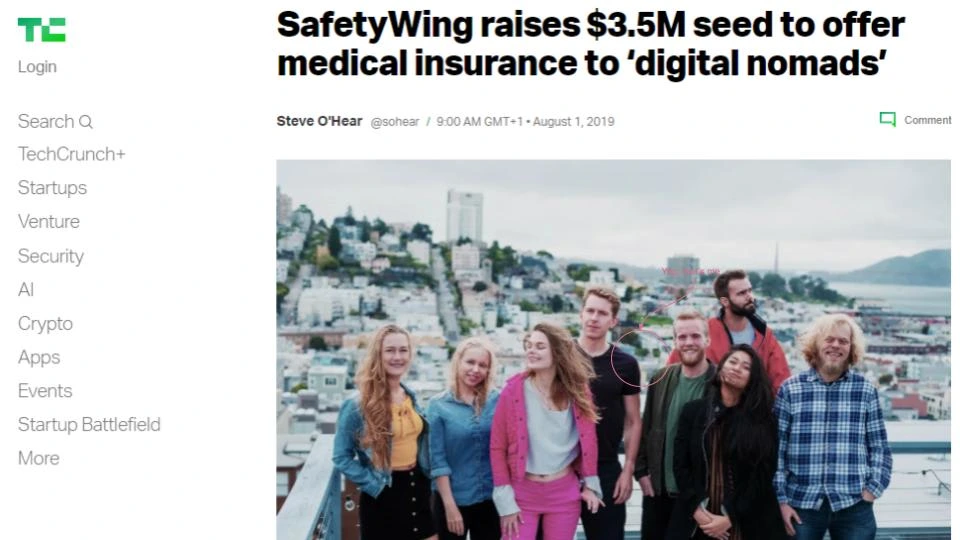Image resolution: width=960 pixels, height=540 pixels.
Task: Open the Search menu item
Action: coord(55,121)
